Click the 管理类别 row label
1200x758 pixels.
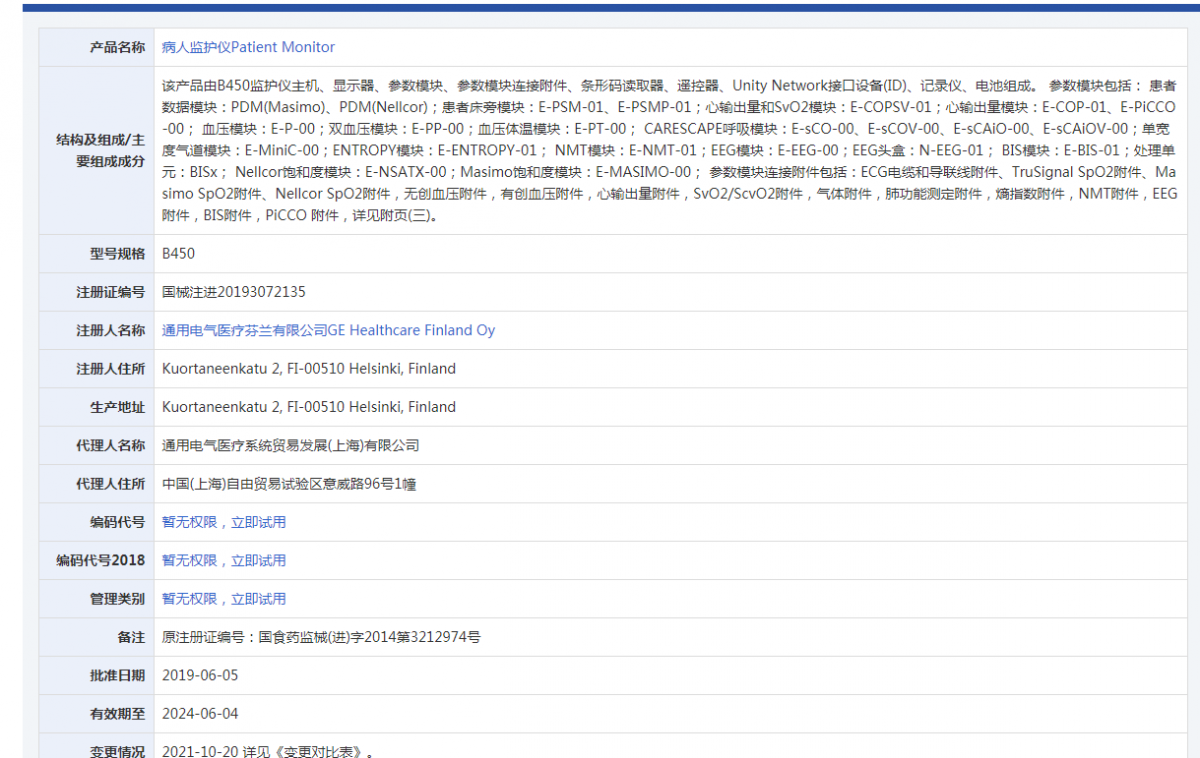click(117, 599)
